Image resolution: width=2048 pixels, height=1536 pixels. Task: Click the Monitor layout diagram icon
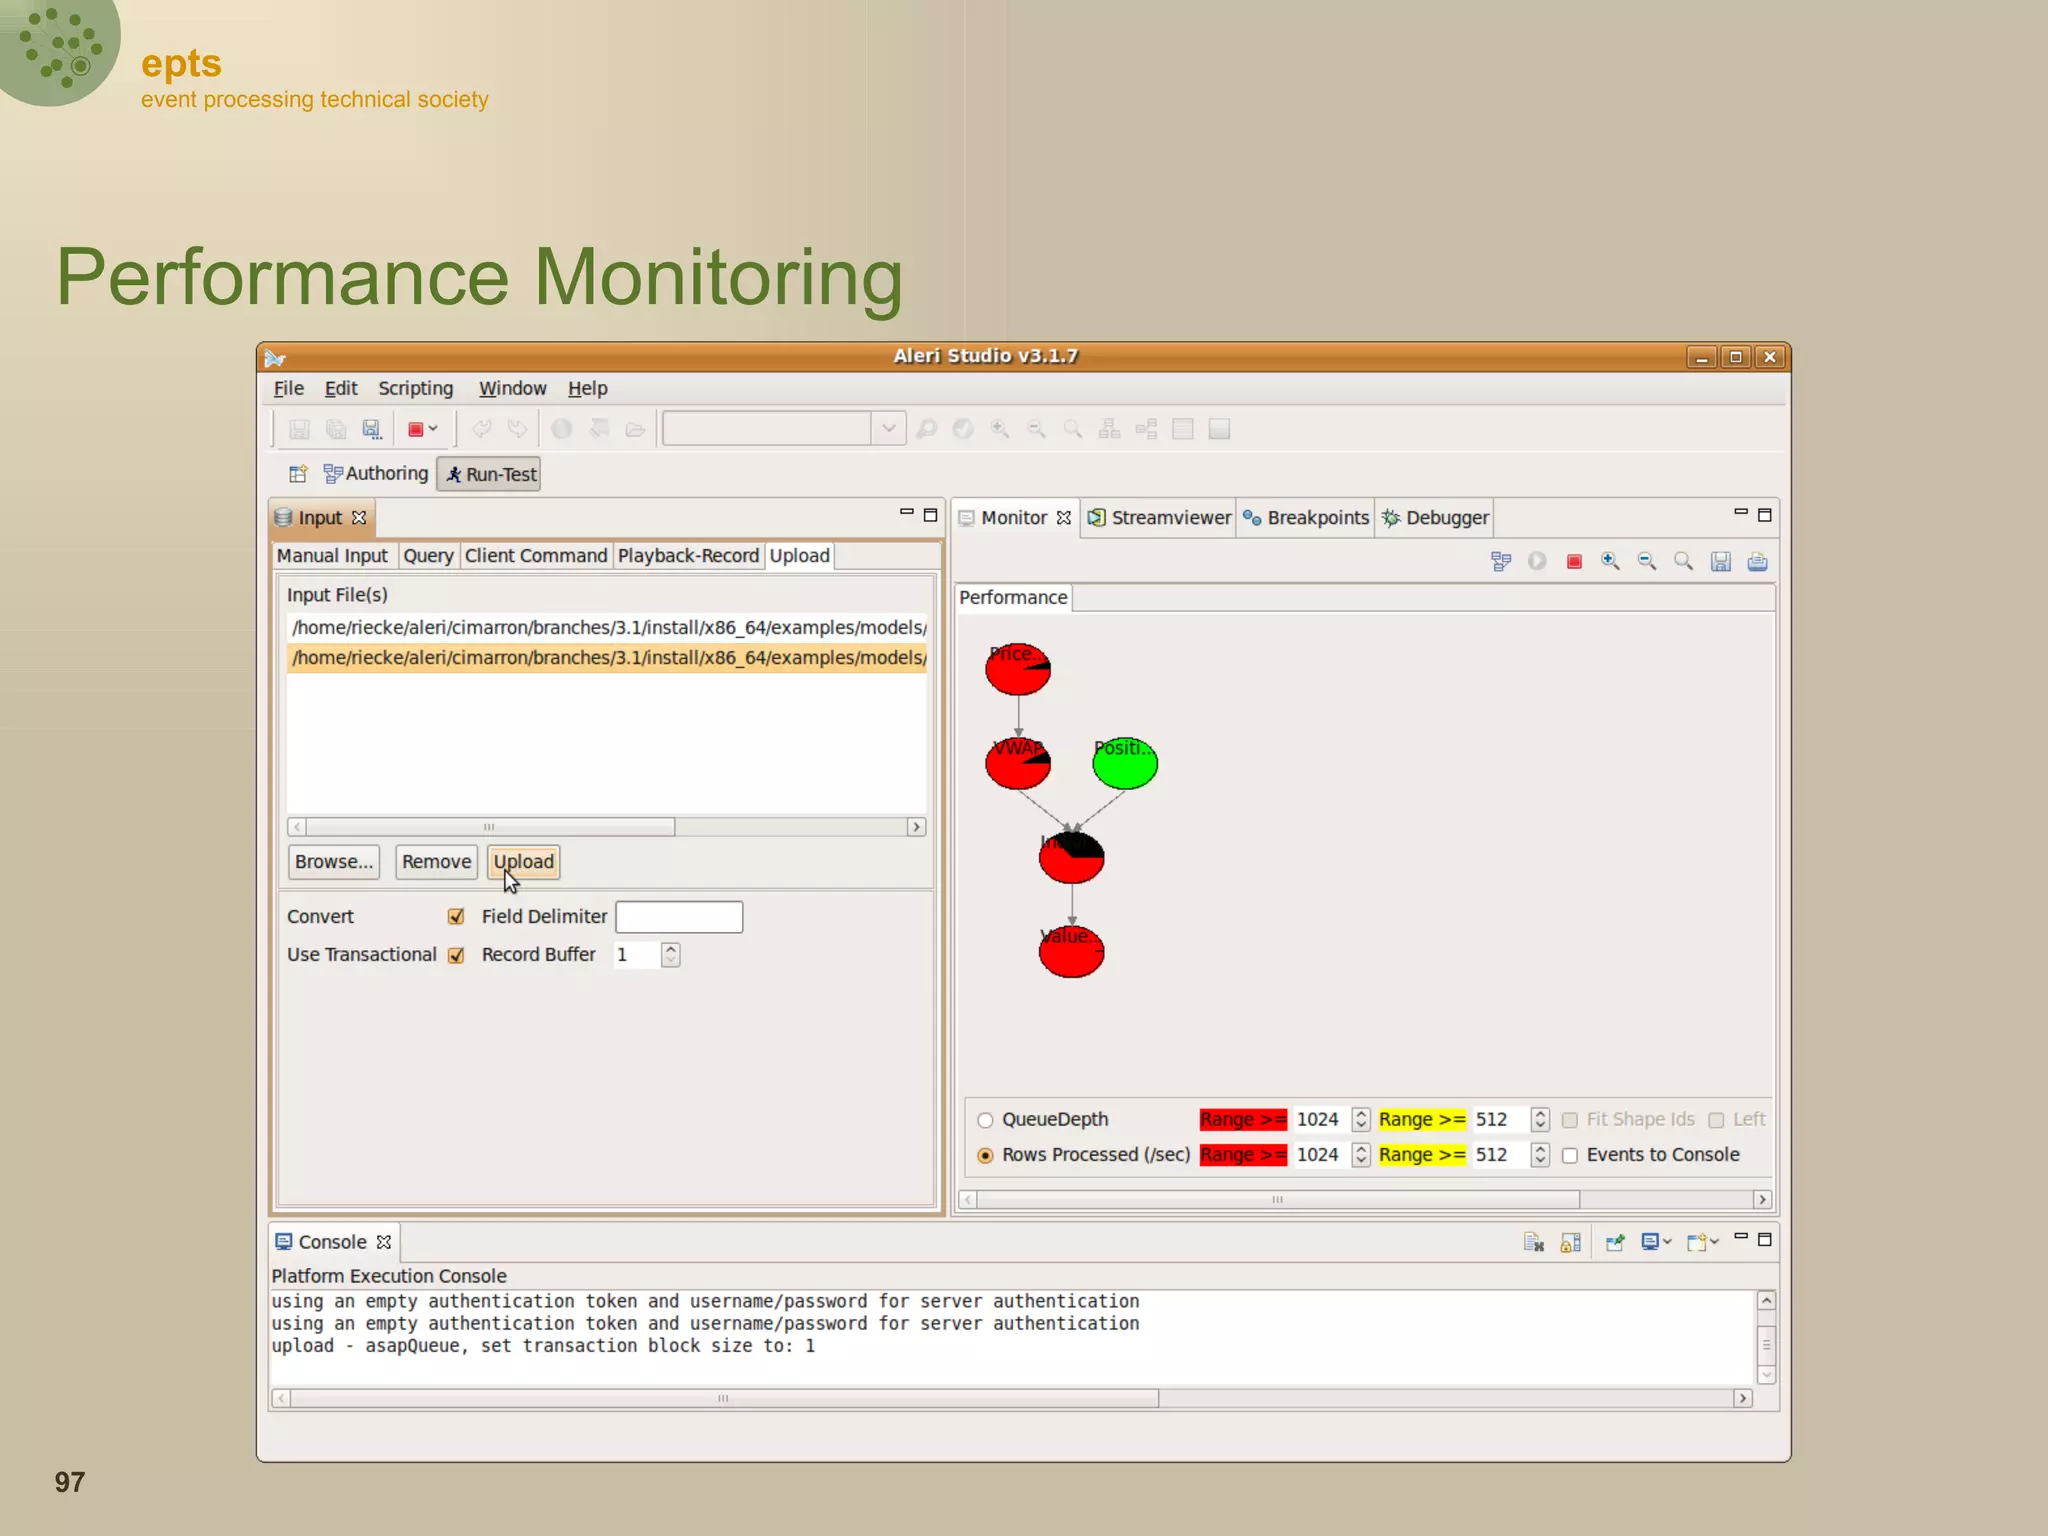[x=1501, y=562]
